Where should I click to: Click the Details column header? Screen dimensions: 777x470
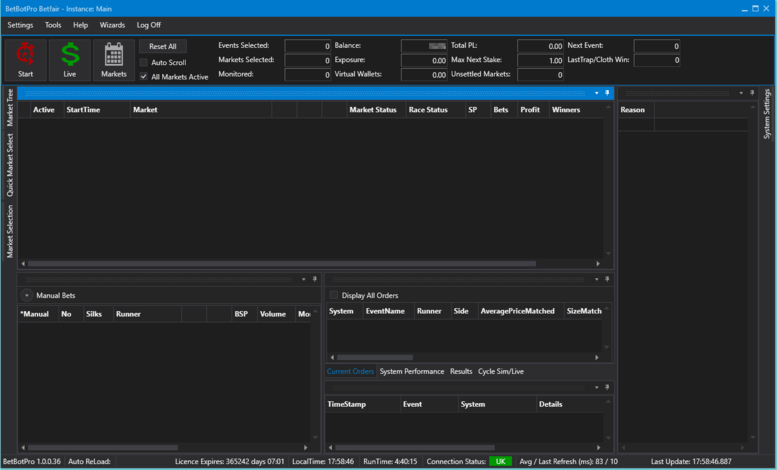tap(570, 405)
